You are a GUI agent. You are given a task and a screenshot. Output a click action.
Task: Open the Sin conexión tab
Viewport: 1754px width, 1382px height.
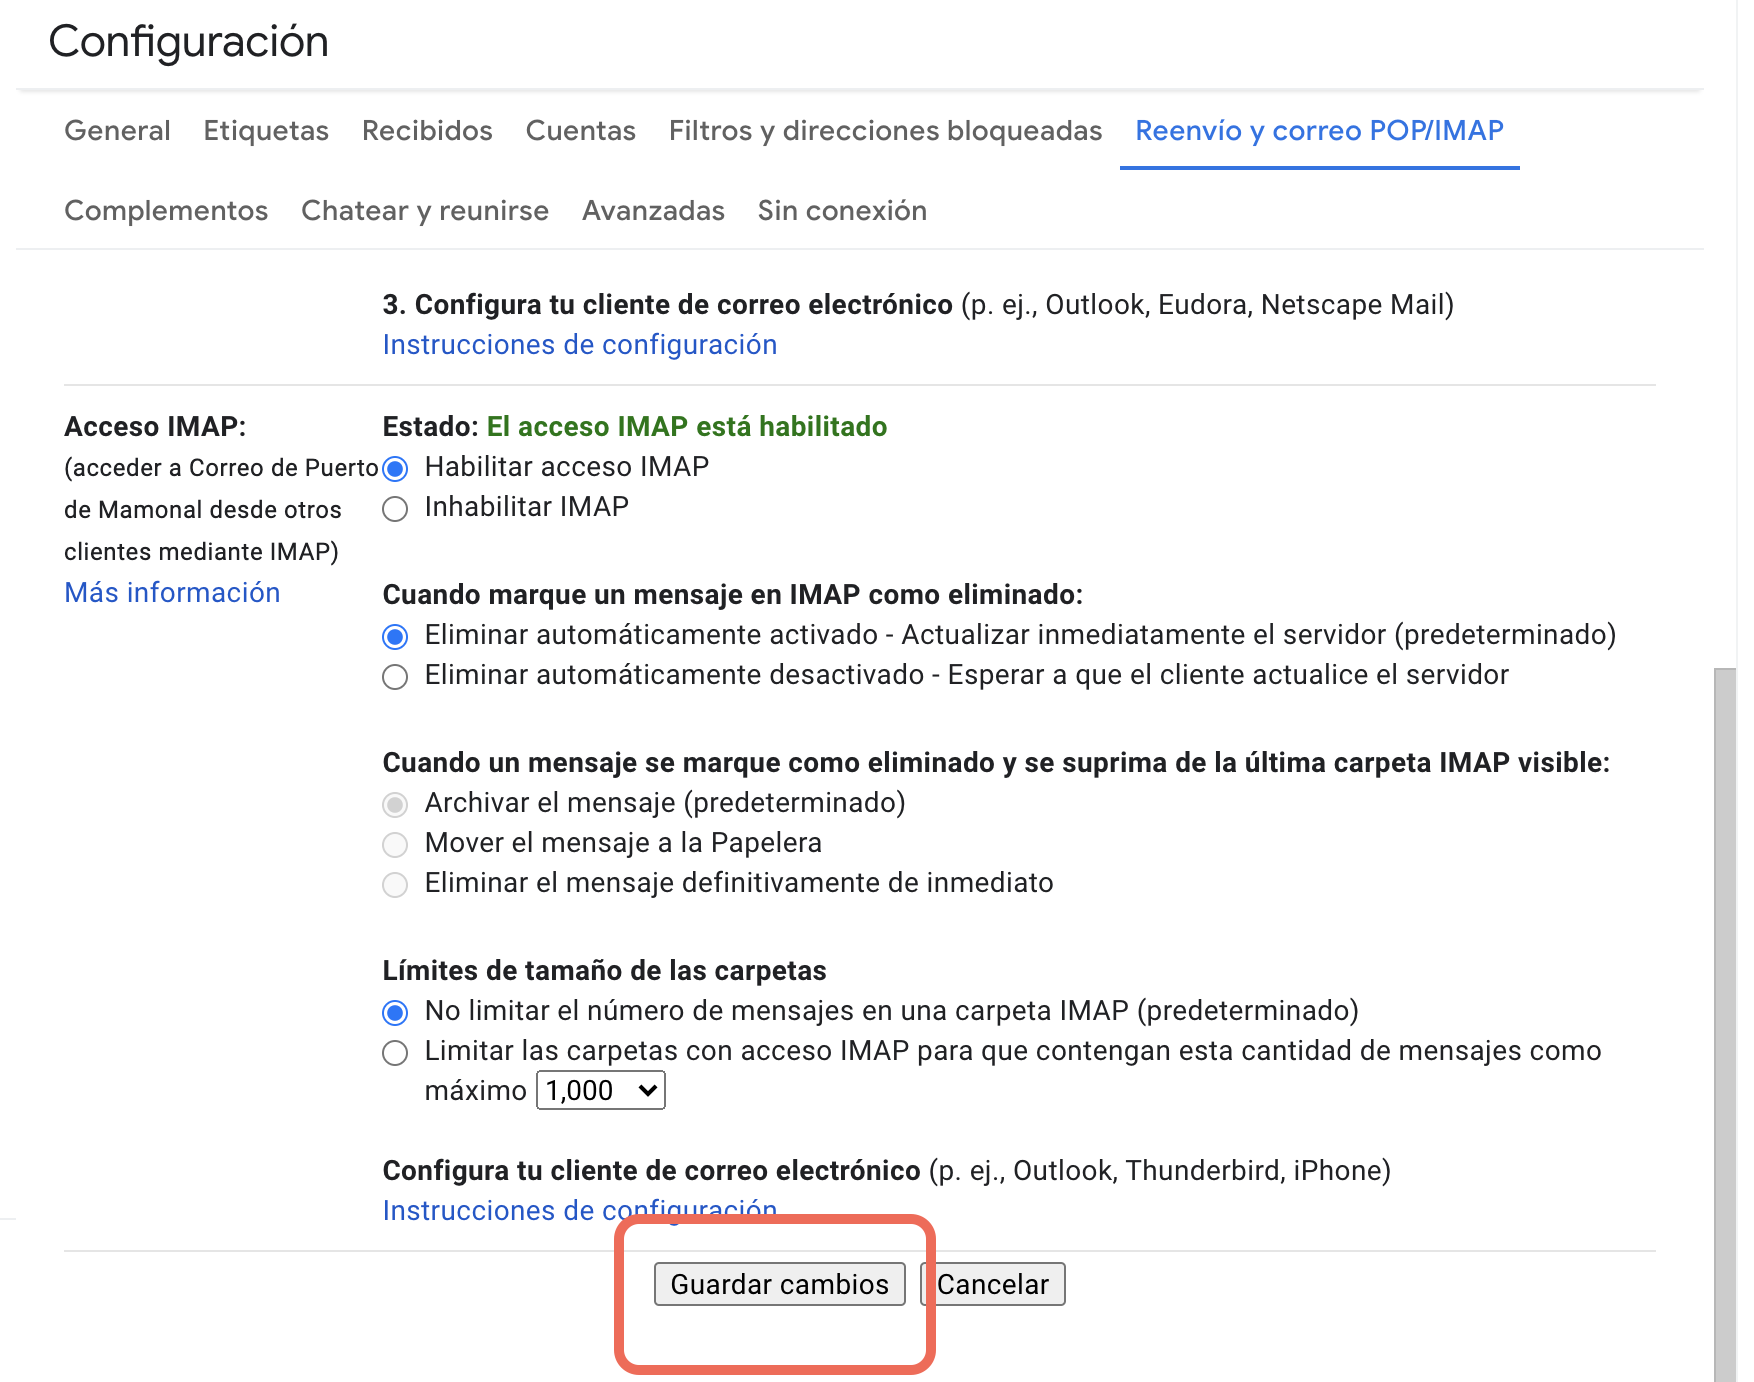(x=842, y=211)
